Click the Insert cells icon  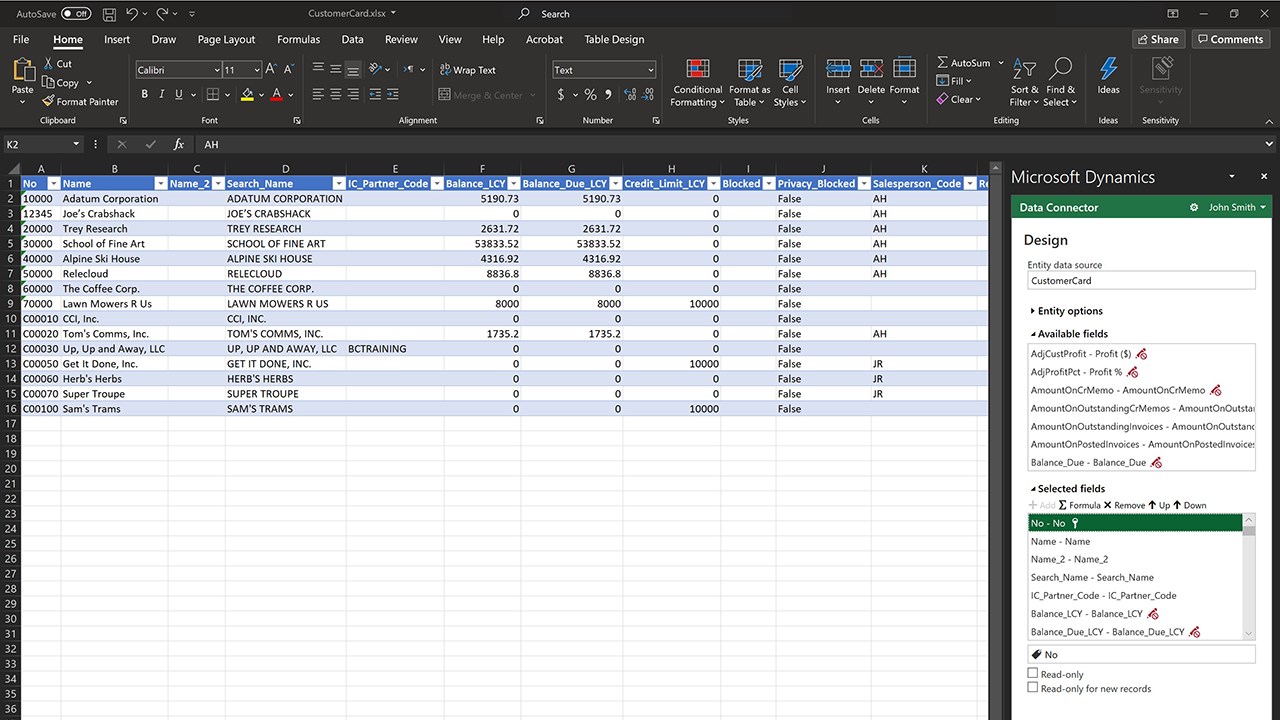click(838, 69)
